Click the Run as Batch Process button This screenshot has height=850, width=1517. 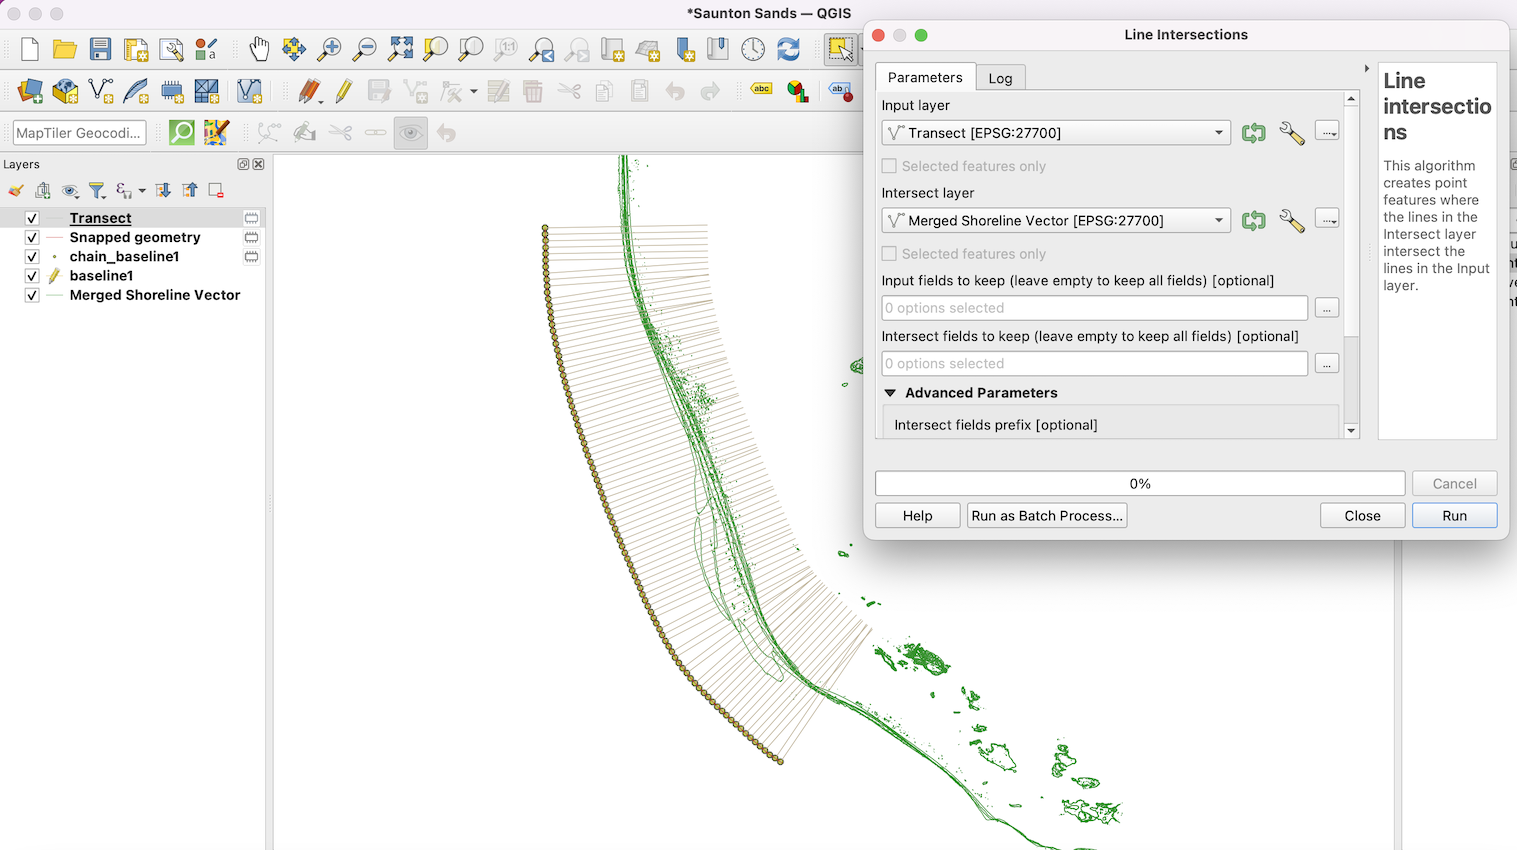click(x=1046, y=516)
